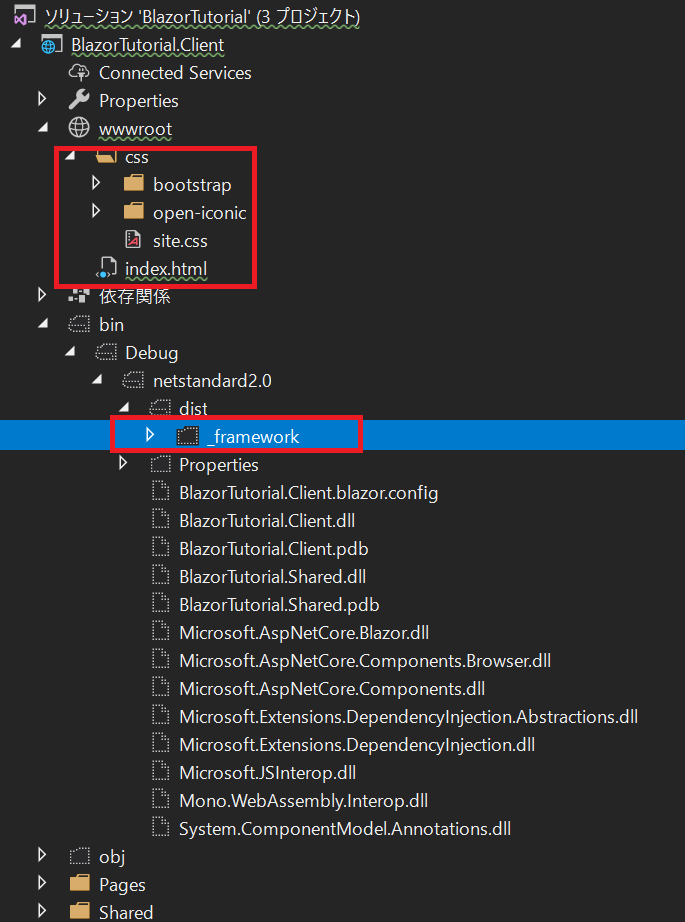Click the wwwroot globe icon
The image size is (685, 922).
[x=79, y=128]
